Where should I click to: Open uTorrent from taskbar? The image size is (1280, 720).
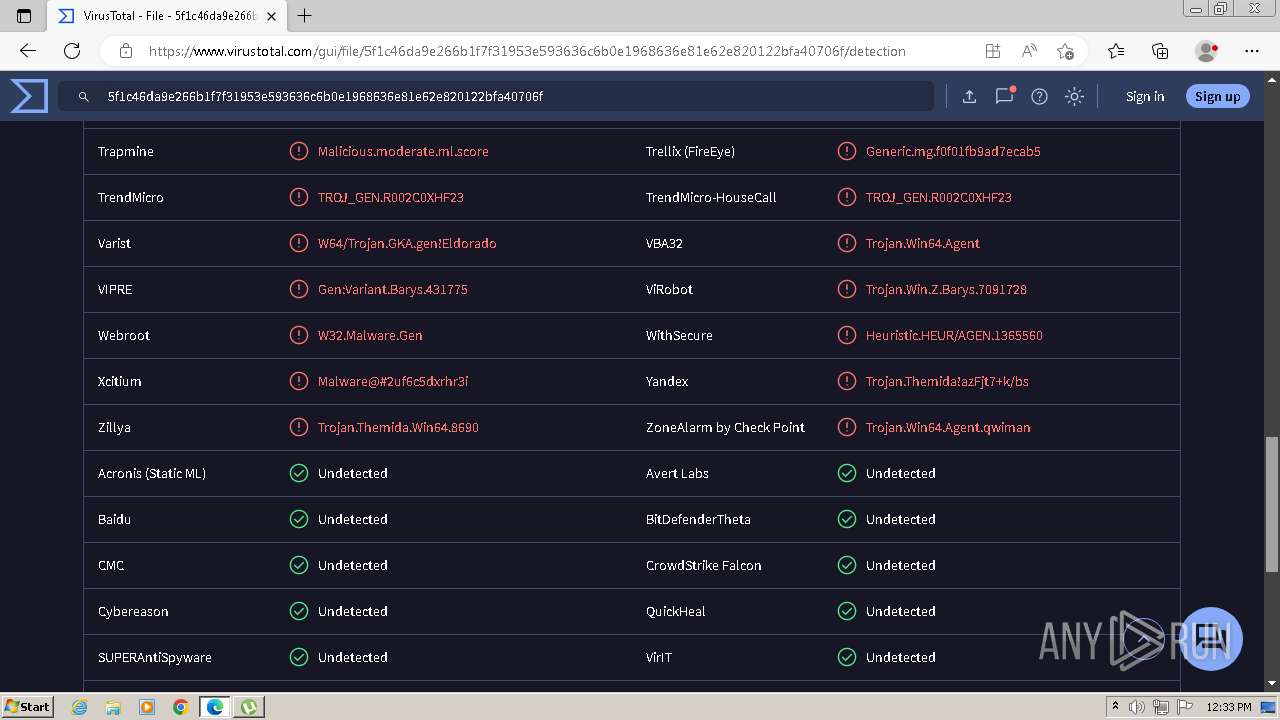click(x=248, y=707)
